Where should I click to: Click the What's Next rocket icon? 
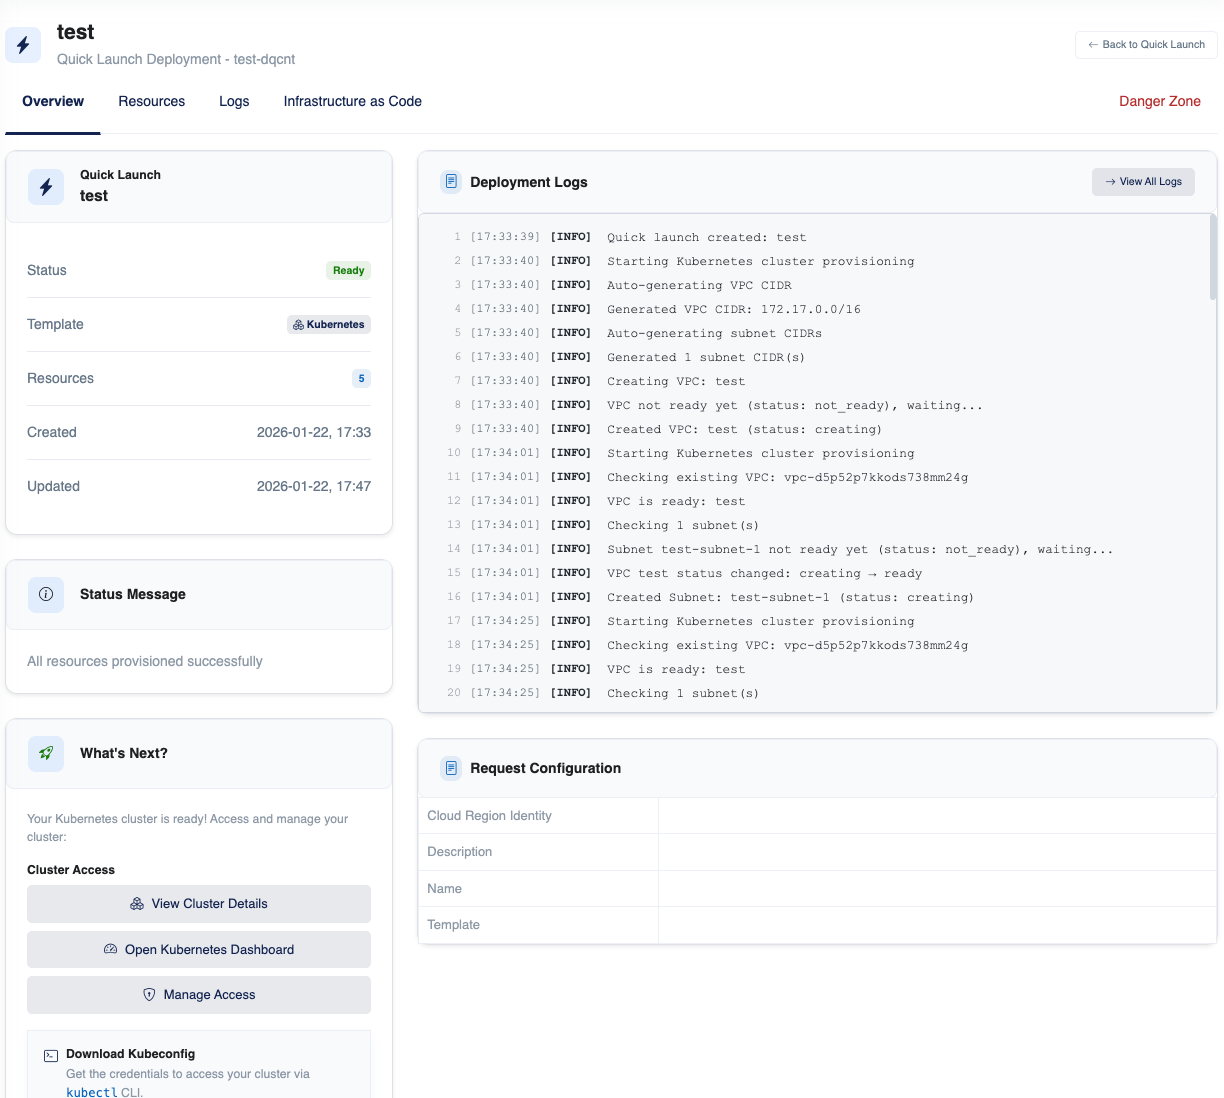pos(46,753)
